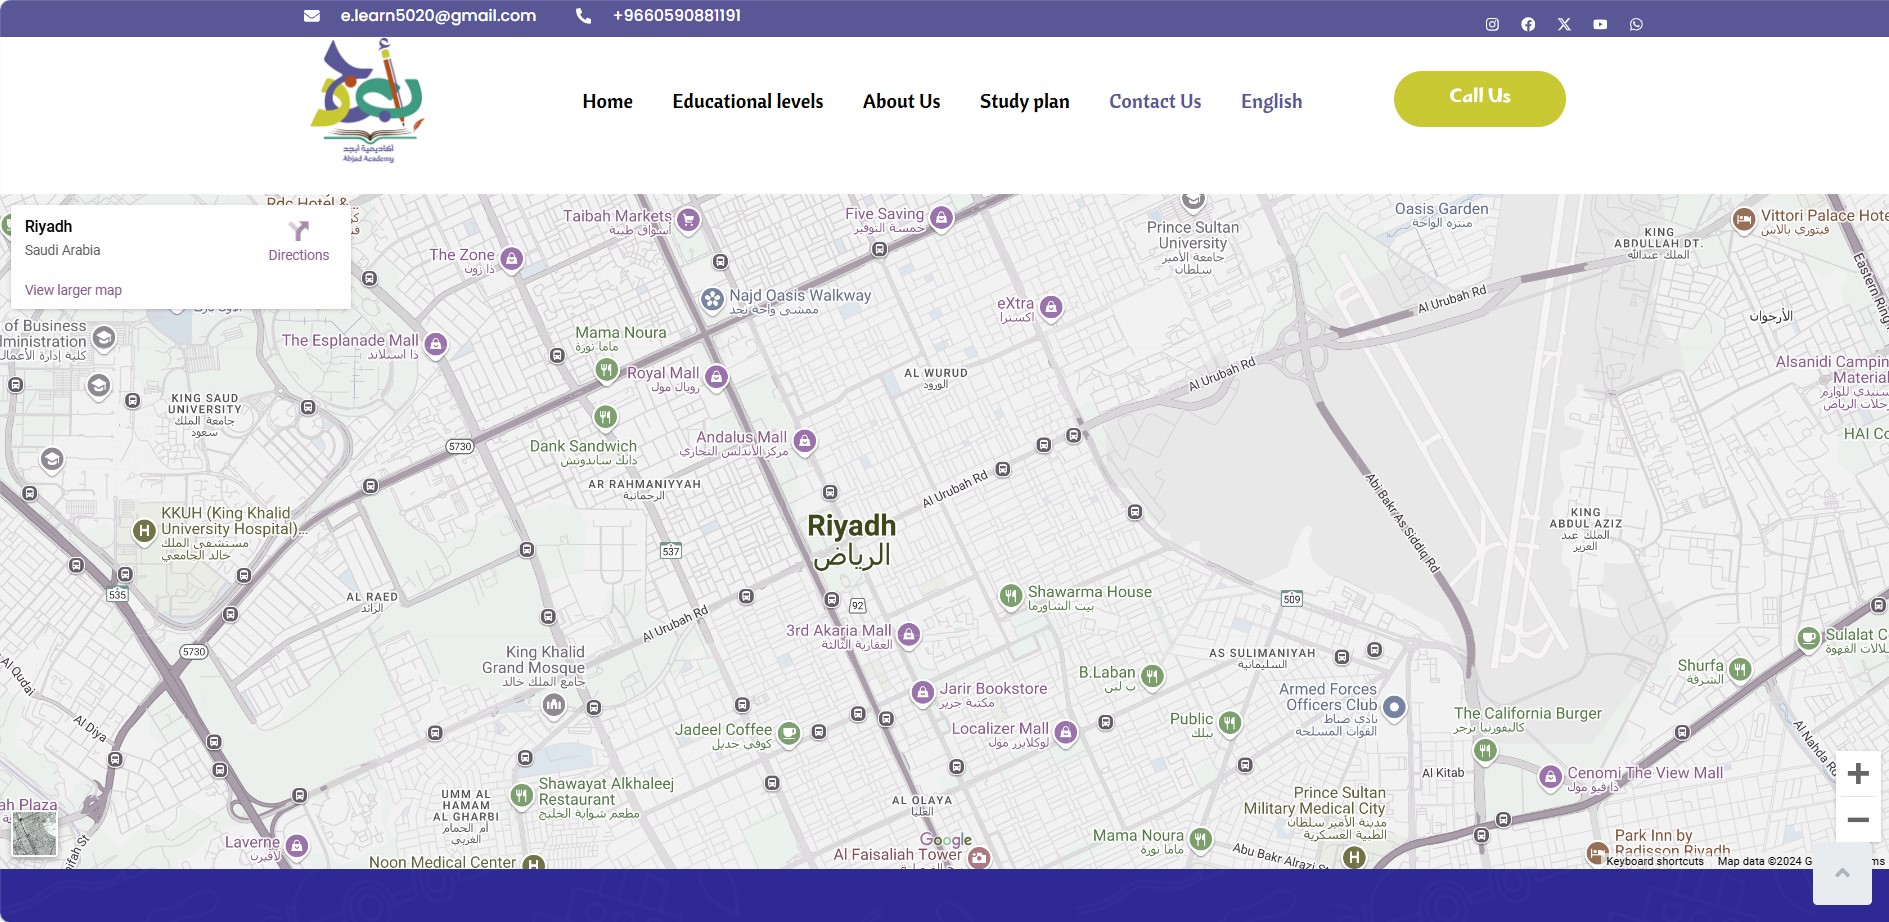Open the X (Twitter) icon in the top bar
1889x922 pixels.
tap(1564, 24)
